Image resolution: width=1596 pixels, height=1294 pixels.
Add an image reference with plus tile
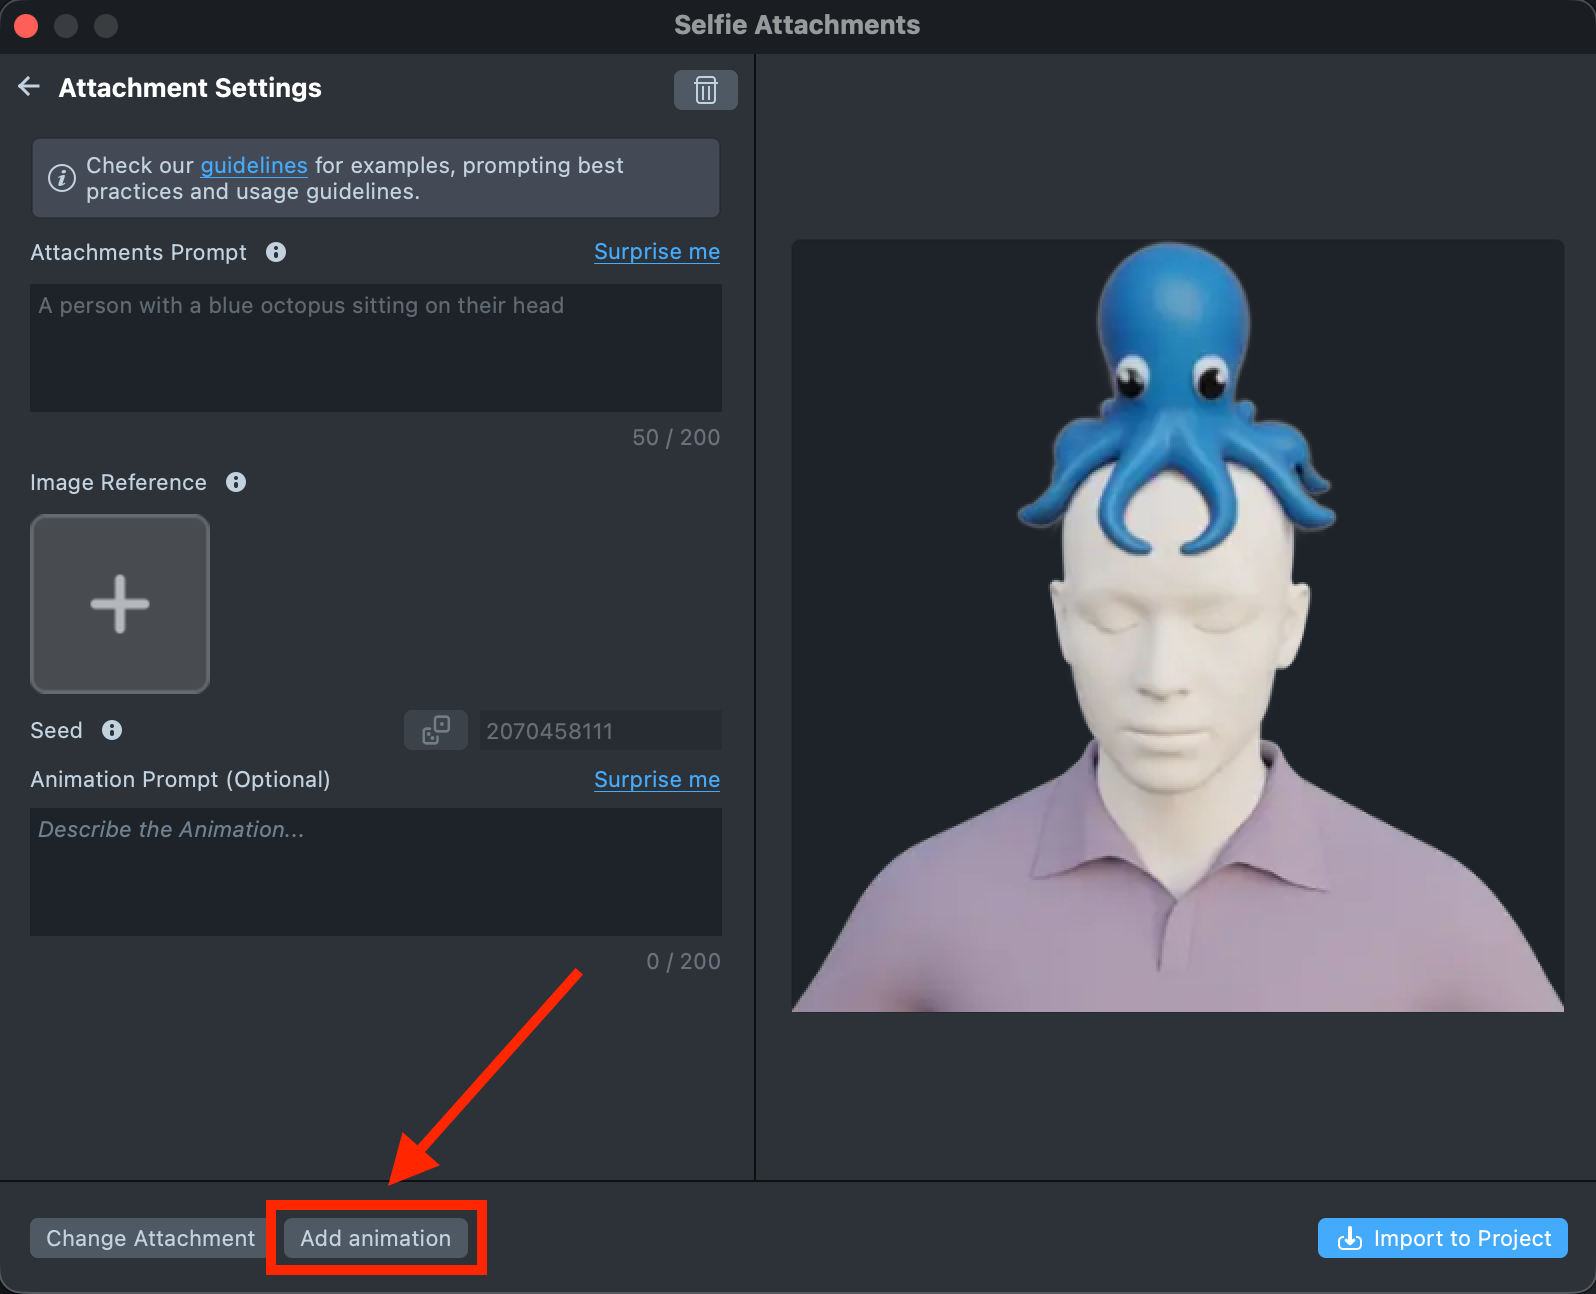point(120,604)
